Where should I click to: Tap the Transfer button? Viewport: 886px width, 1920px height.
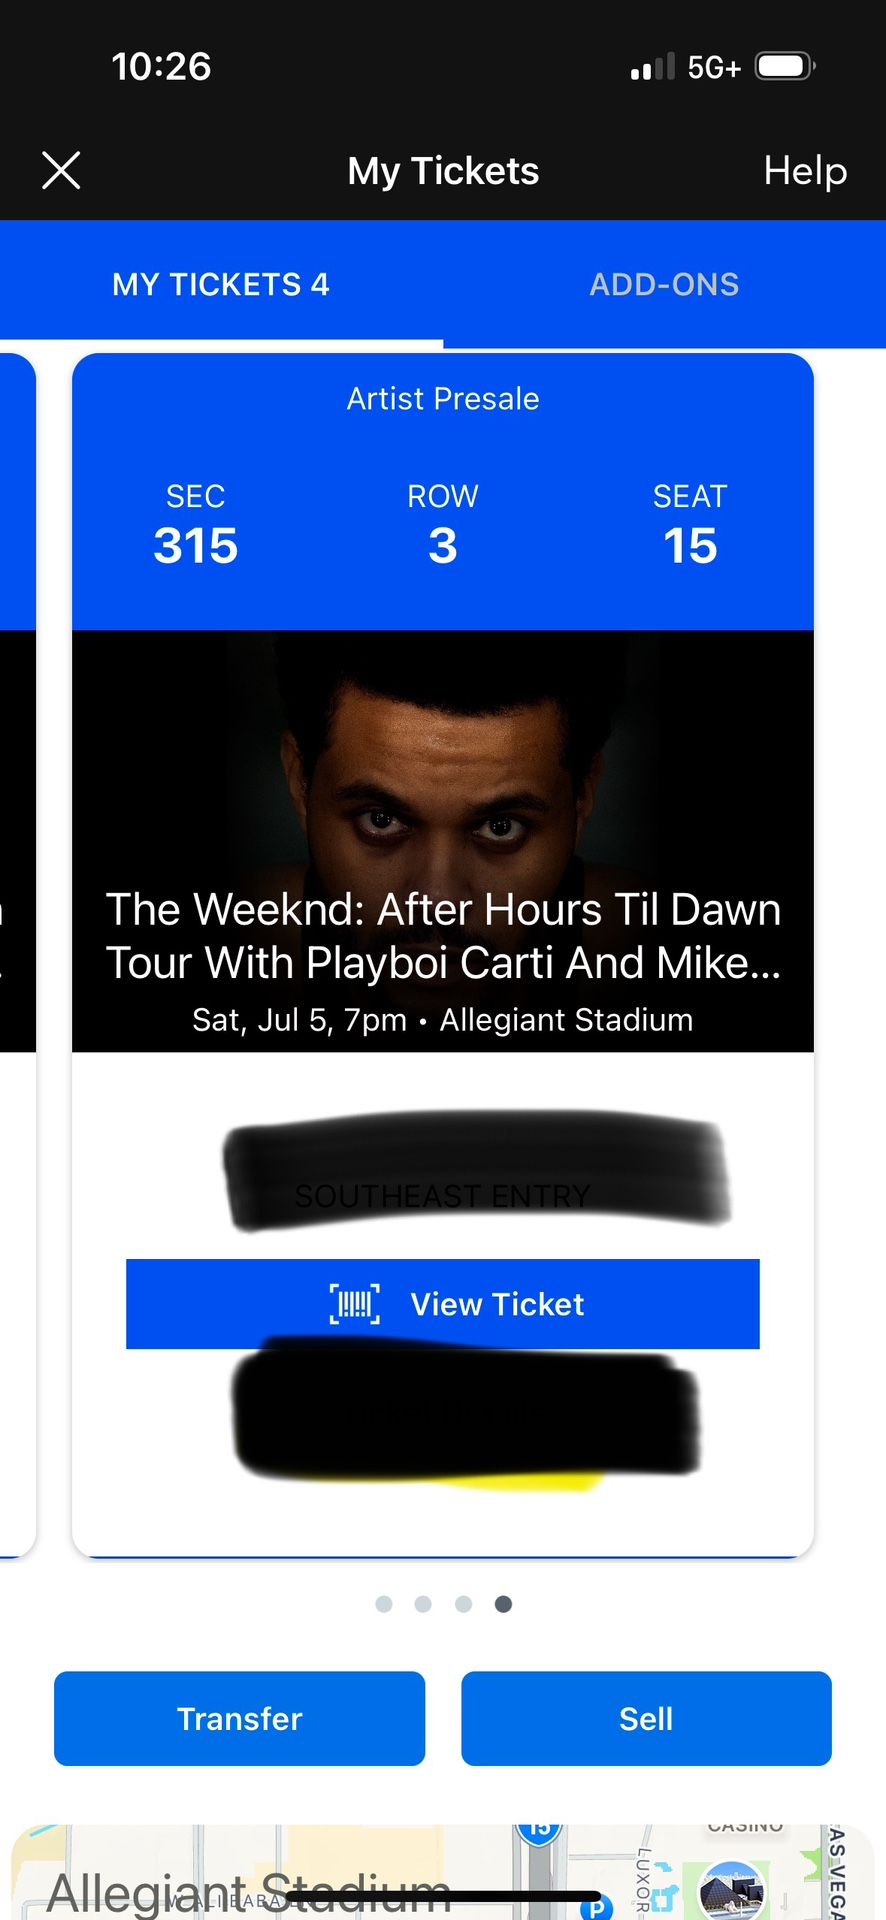[239, 1718]
